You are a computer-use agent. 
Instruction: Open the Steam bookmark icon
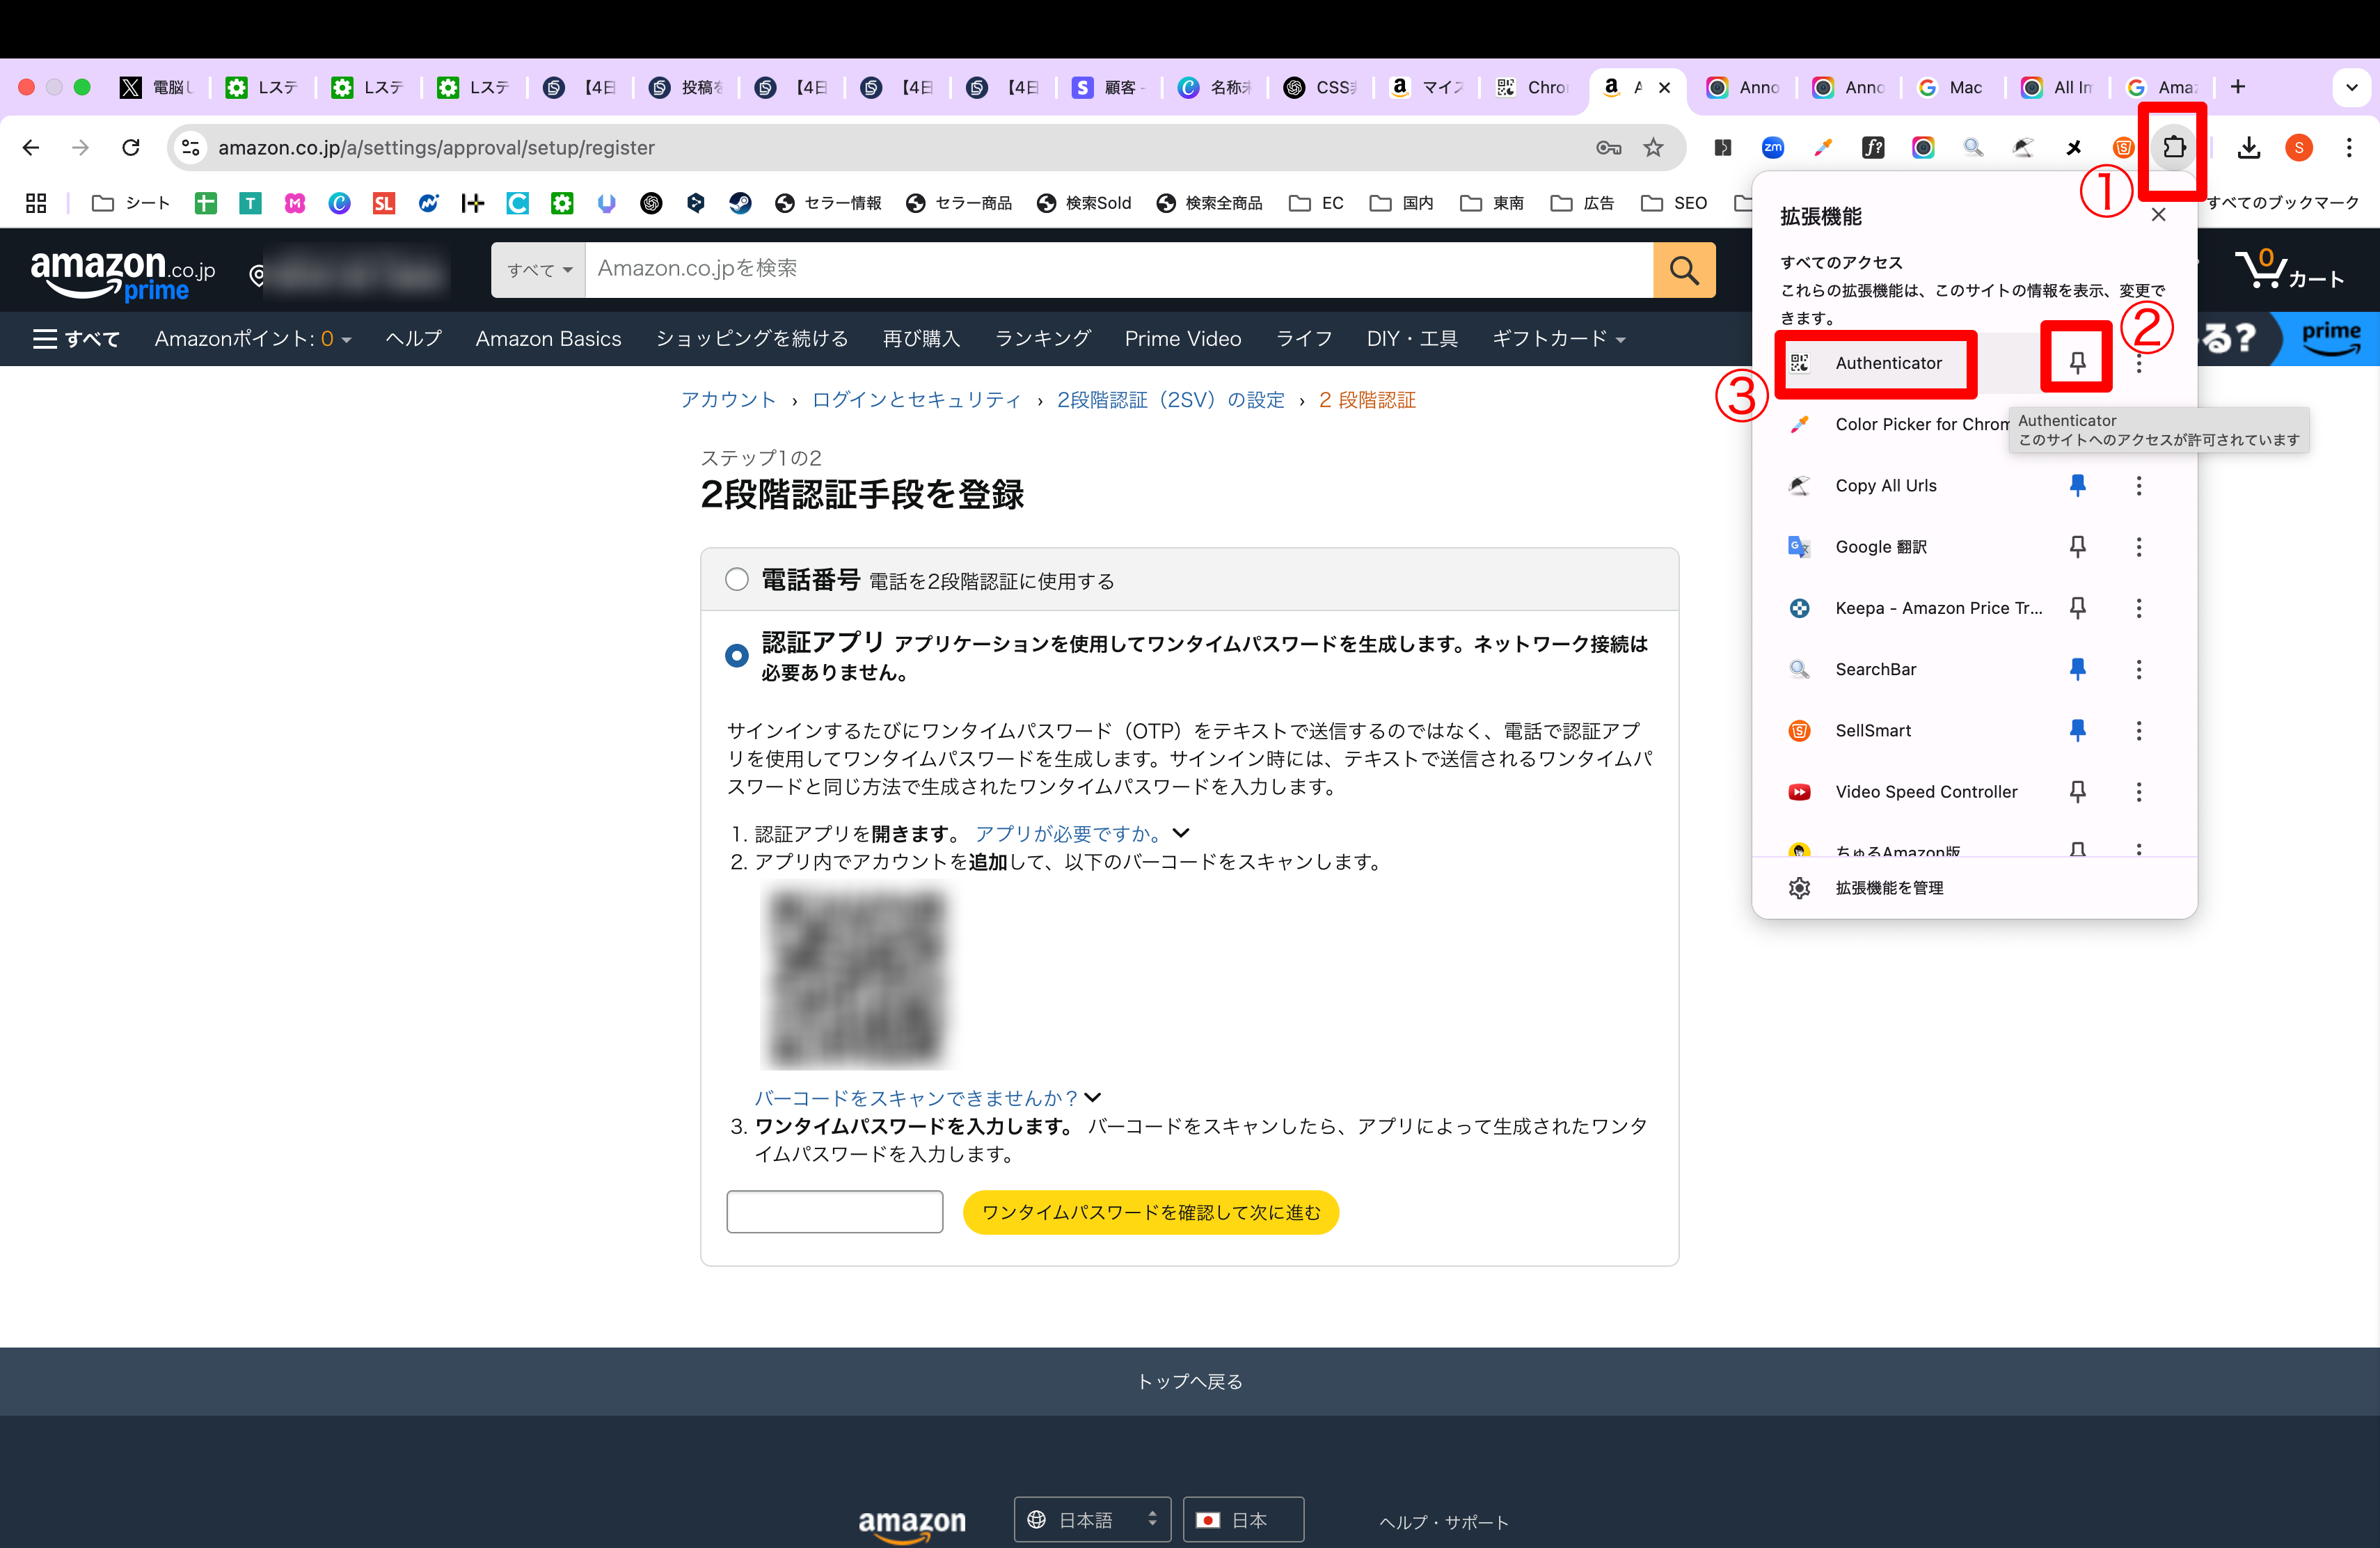click(x=740, y=203)
